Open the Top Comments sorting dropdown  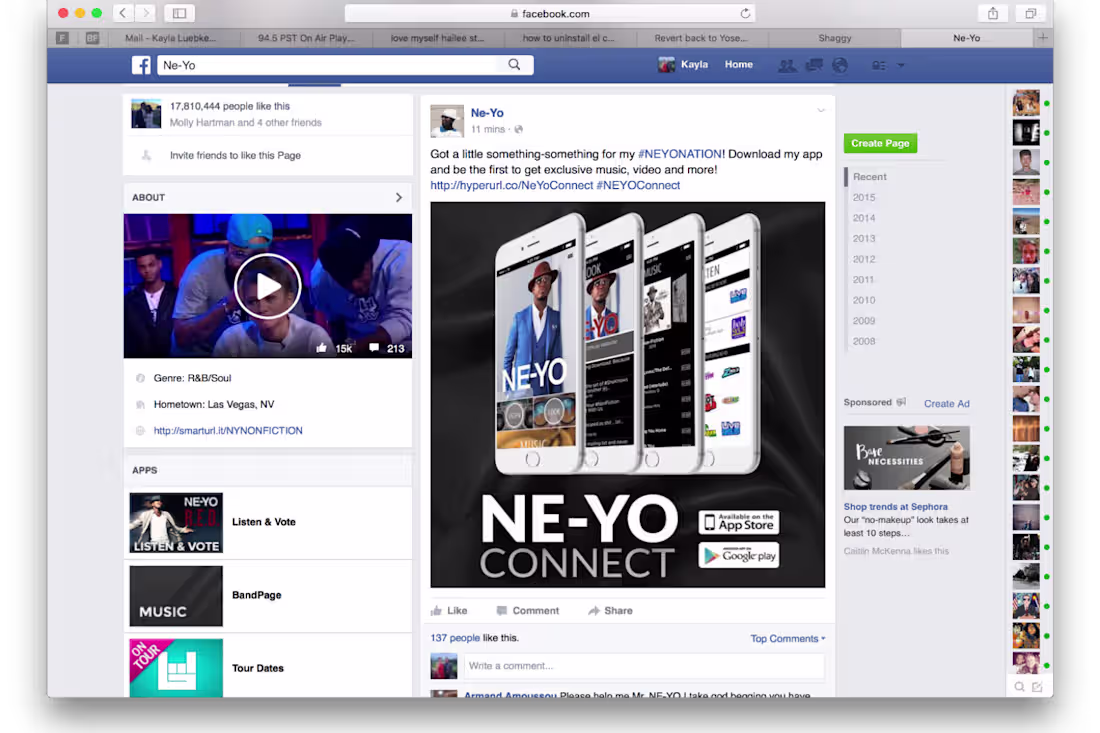point(788,637)
